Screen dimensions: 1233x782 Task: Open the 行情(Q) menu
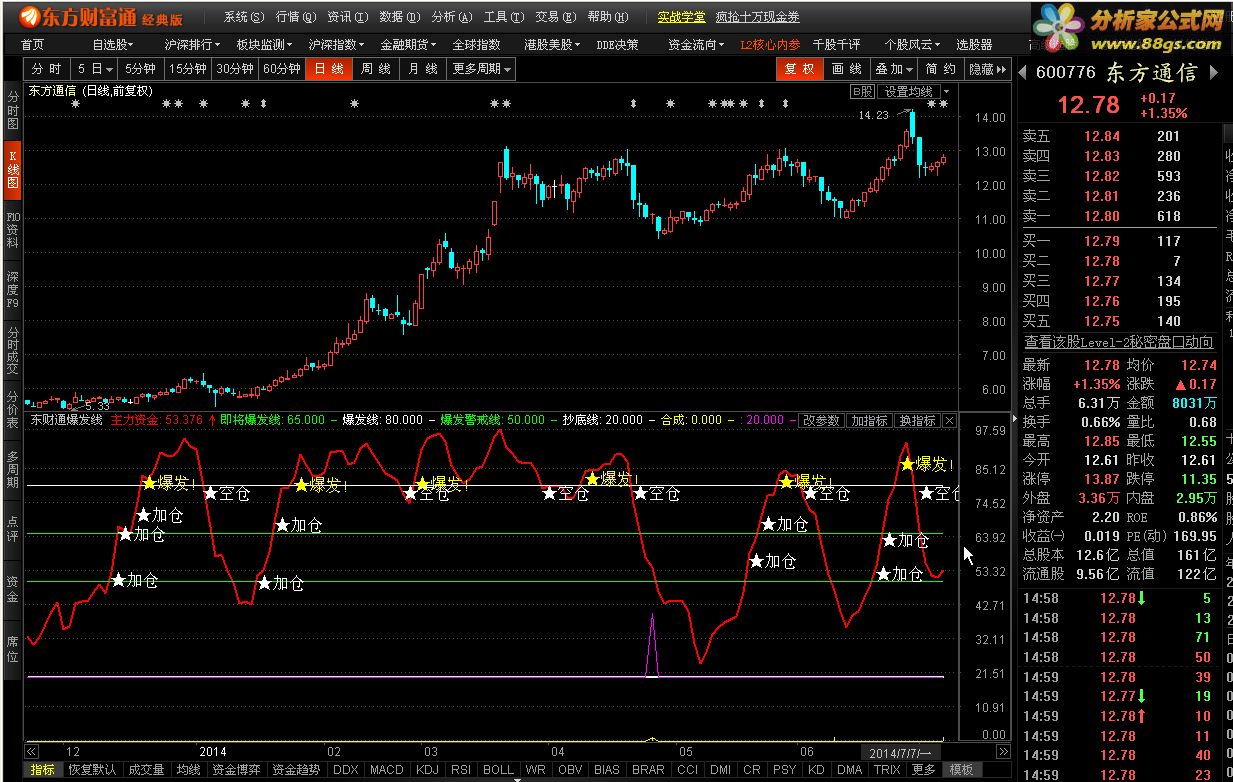click(296, 17)
